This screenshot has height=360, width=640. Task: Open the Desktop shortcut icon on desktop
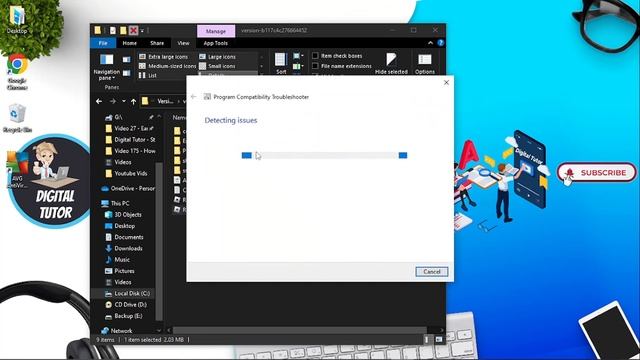point(17,20)
